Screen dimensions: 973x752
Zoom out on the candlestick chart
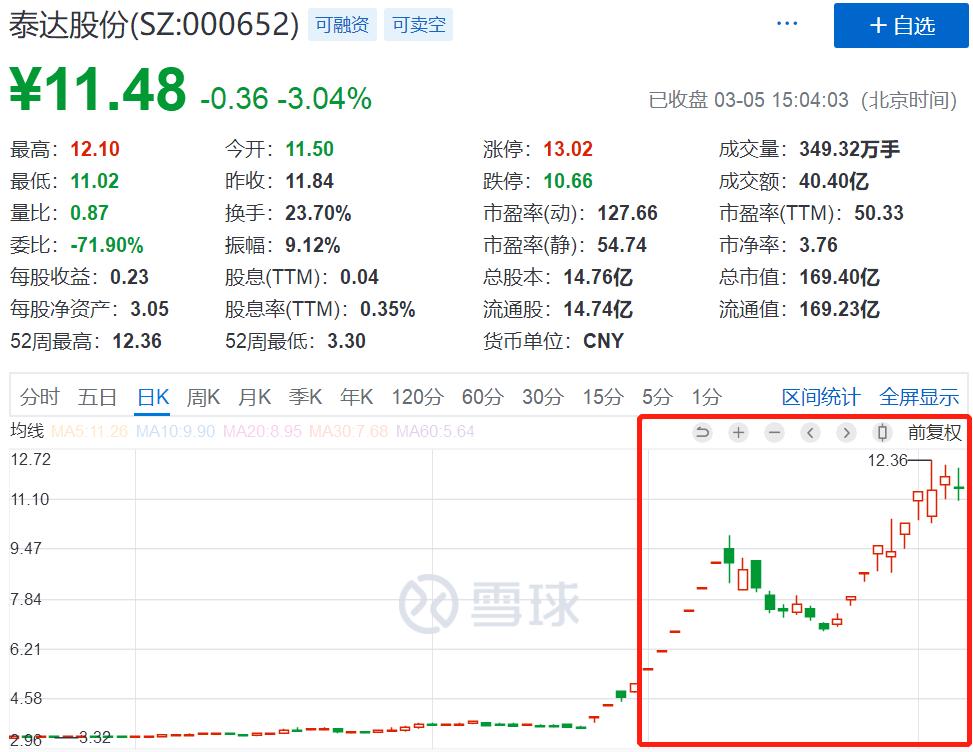tap(773, 432)
